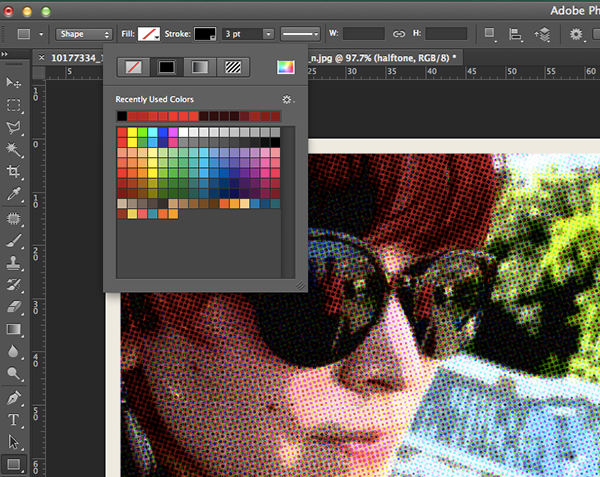Image resolution: width=600 pixels, height=477 pixels.
Task: Select the Type tool
Action: click(x=14, y=419)
